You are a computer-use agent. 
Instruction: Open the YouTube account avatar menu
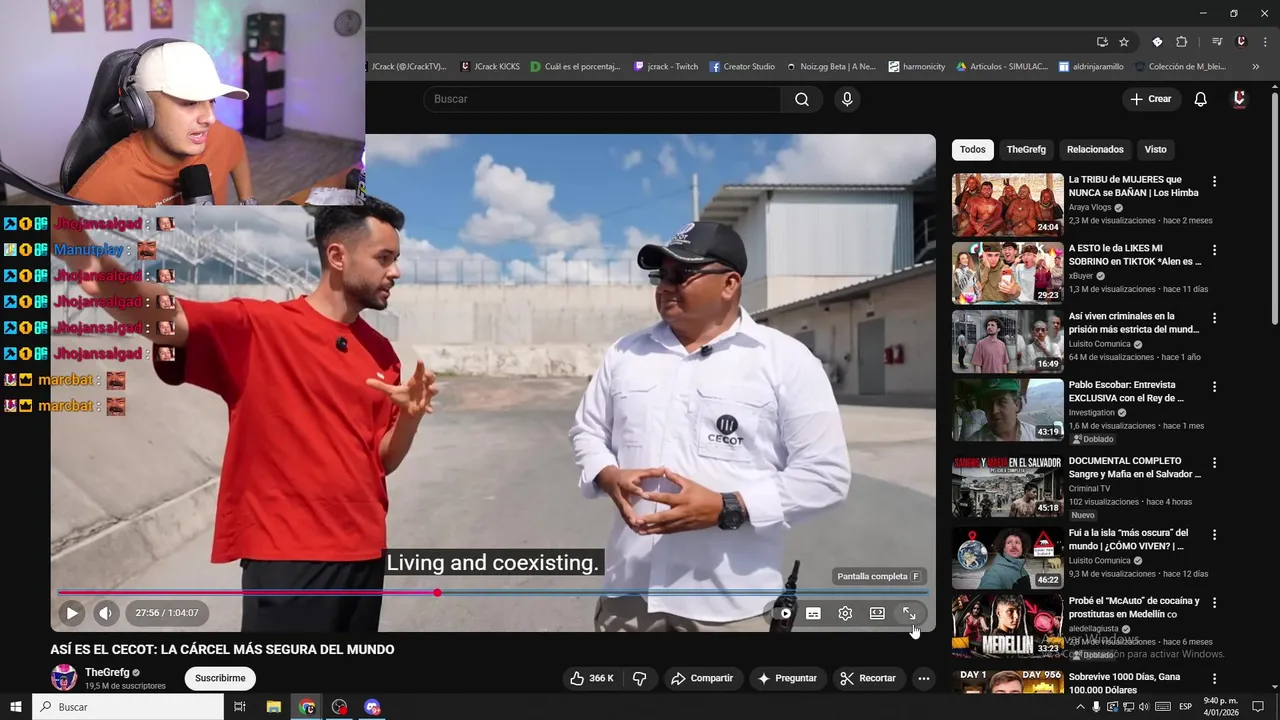[x=1240, y=99]
